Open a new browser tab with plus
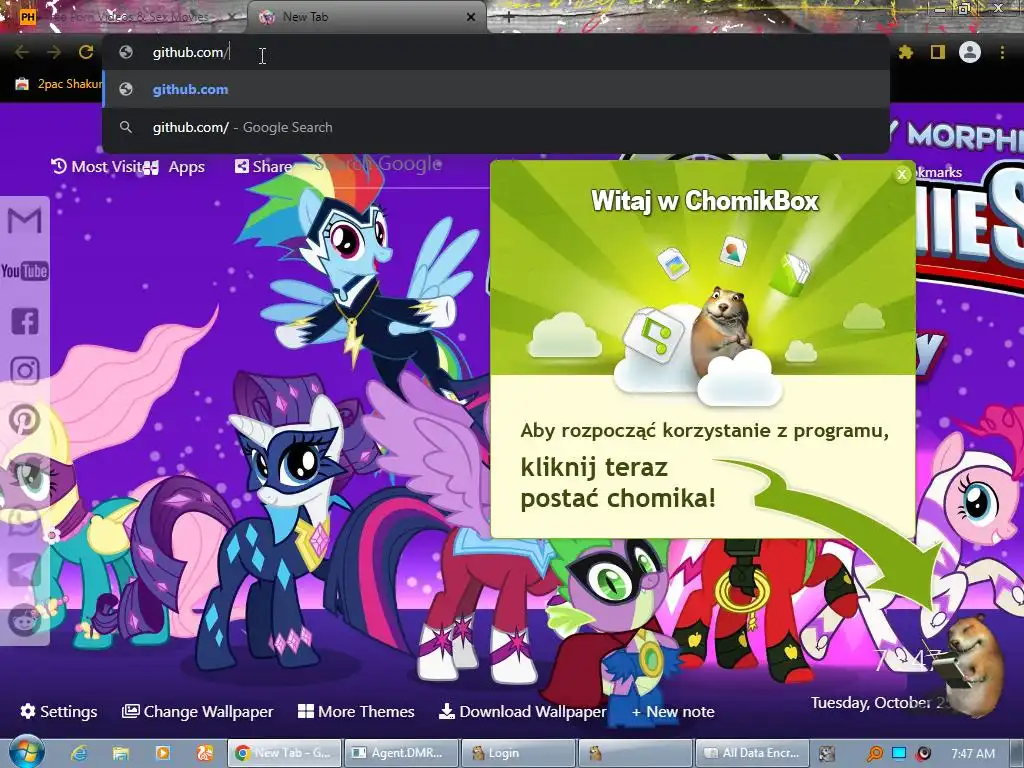The width and height of the screenshot is (1024, 768). [509, 17]
